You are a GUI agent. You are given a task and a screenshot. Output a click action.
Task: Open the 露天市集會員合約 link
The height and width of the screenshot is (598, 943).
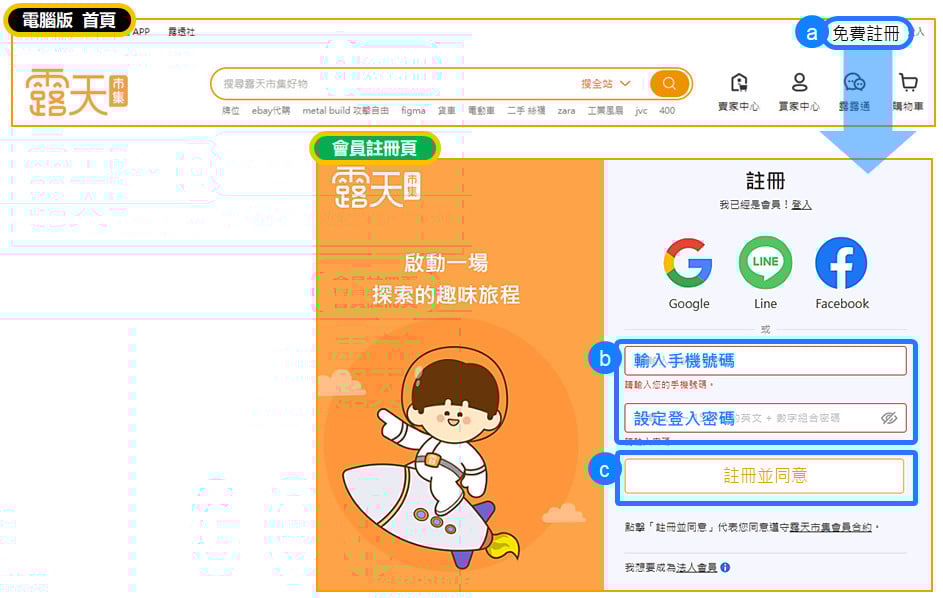click(831, 527)
